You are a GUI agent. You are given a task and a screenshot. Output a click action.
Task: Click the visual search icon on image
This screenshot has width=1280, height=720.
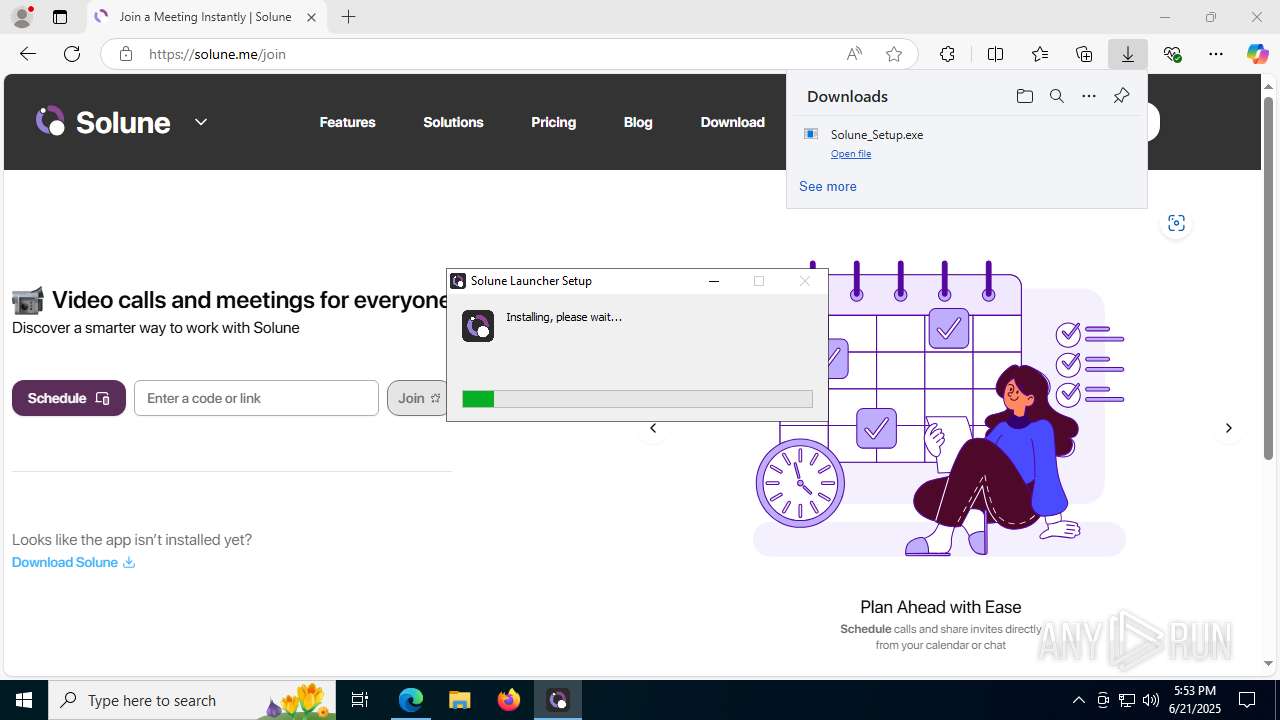pyautogui.click(x=1176, y=223)
